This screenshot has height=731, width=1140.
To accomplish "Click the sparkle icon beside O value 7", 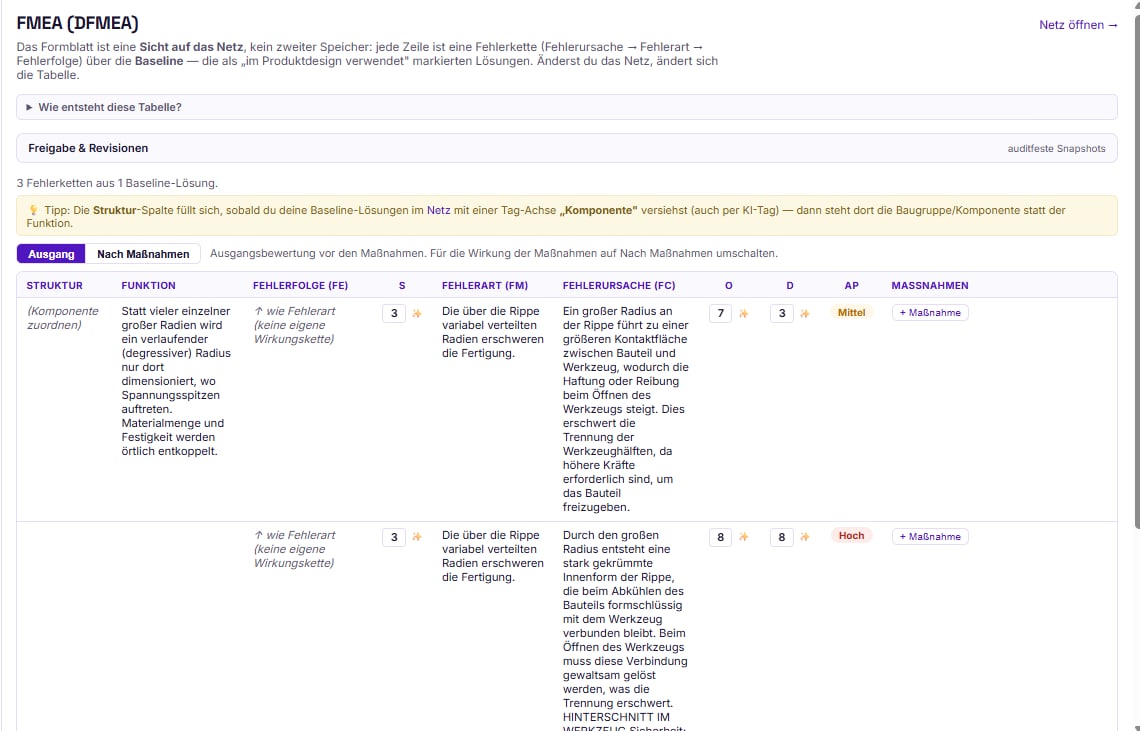I will tap(743, 313).
